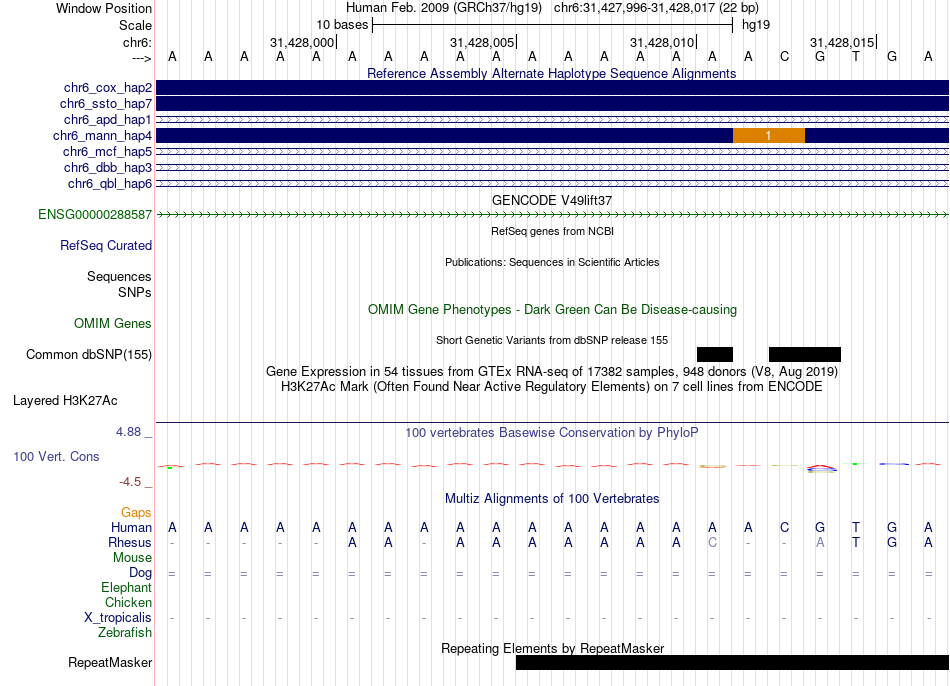Open the 100 vertebrates Basewise Conservation by PhyloP title
Viewport: 950px width, 686px height.
click(x=552, y=433)
